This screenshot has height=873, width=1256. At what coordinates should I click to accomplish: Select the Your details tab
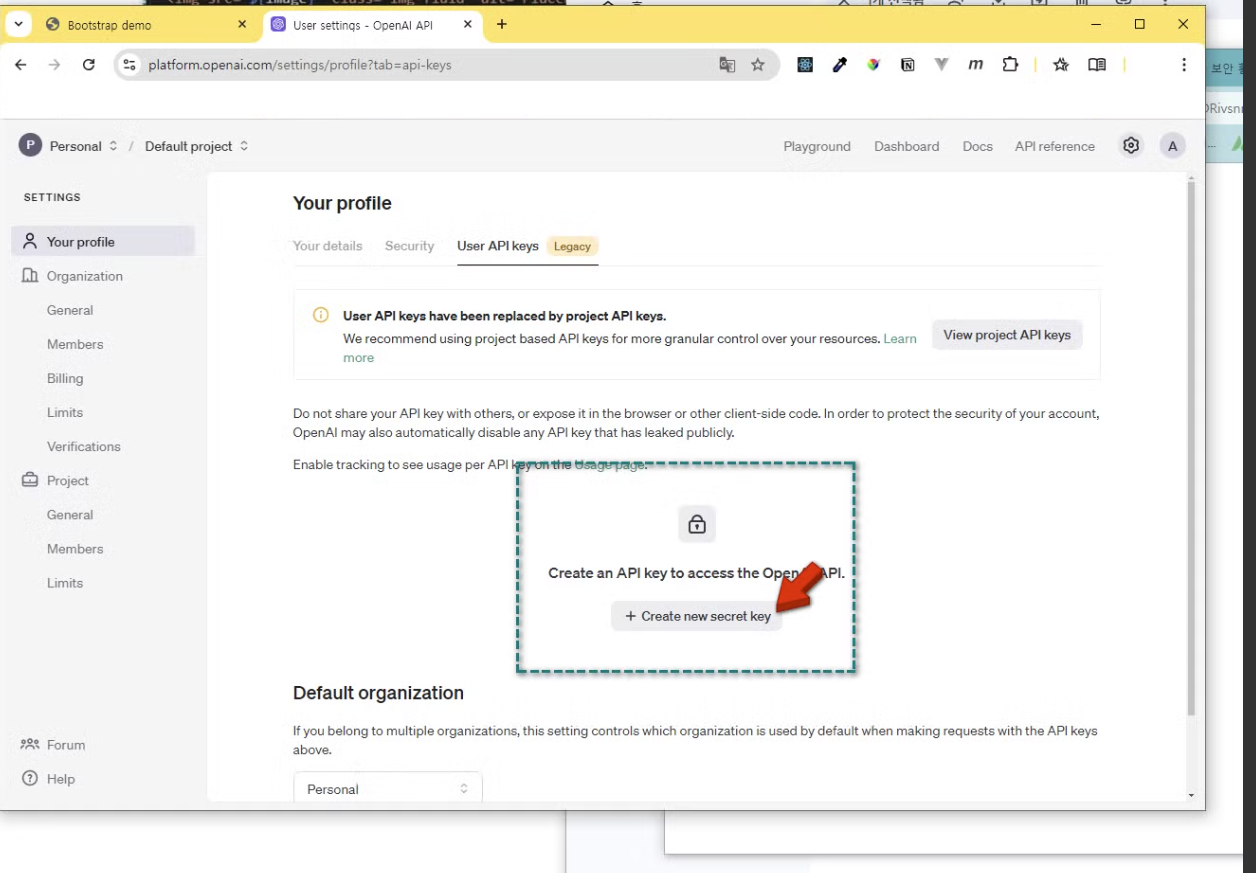coord(327,246)
